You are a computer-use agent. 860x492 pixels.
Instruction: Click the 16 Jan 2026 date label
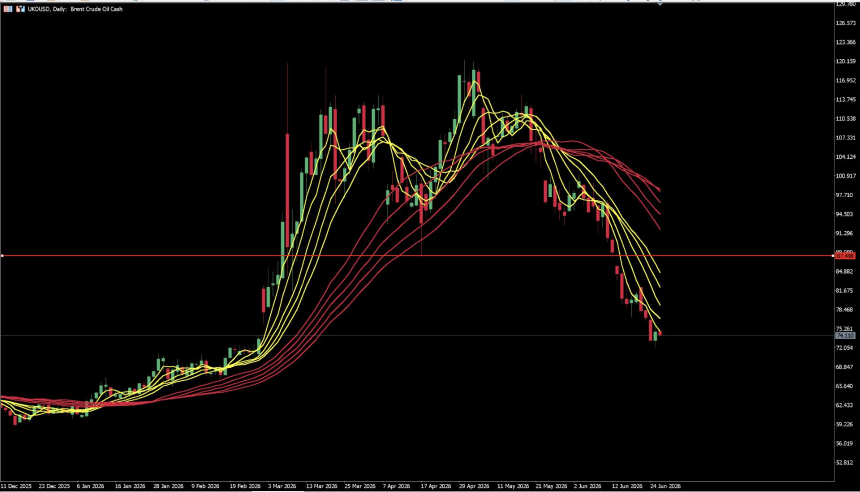[130, 487]
